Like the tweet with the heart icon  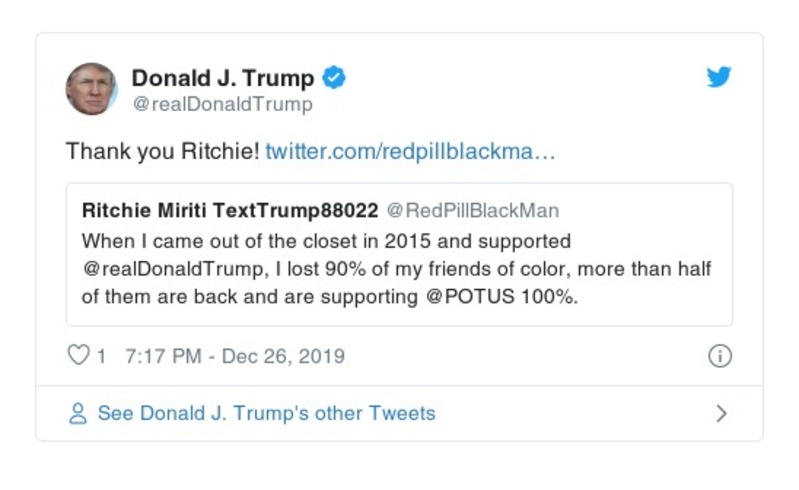tap(78, 356)
